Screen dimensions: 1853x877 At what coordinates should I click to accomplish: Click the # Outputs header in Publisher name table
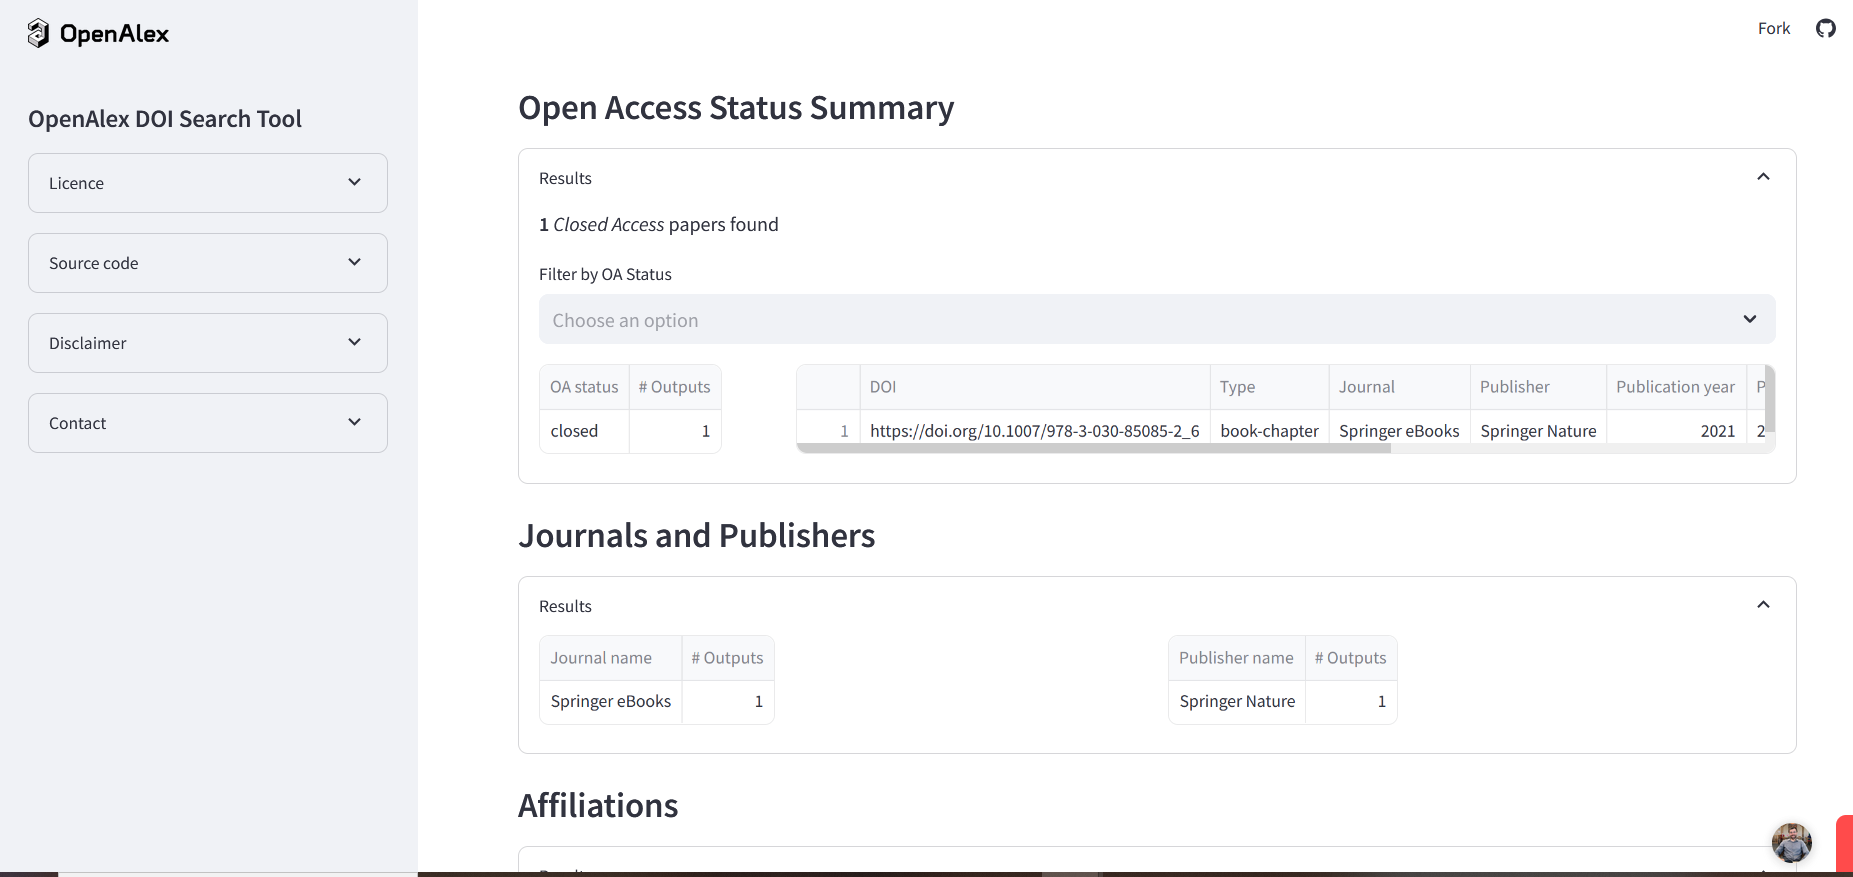point(1351,658)
